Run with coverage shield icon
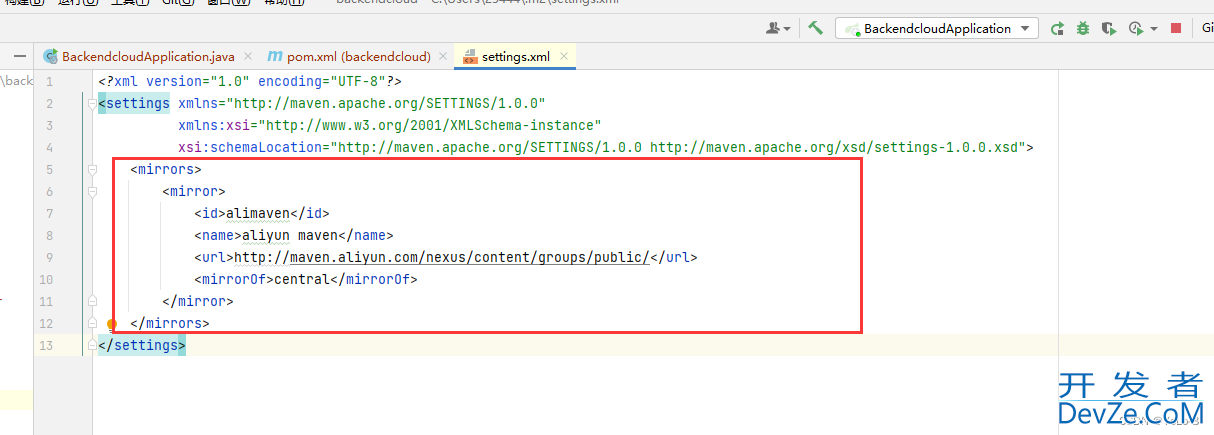 [x=1109, y=29]
